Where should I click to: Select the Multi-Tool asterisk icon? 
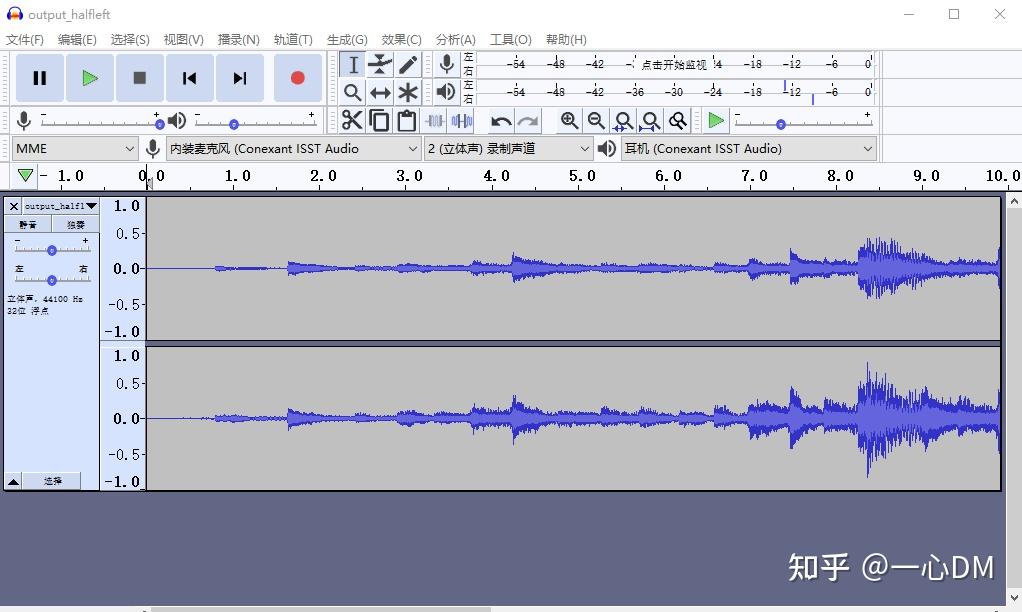(x=408, y=93)
